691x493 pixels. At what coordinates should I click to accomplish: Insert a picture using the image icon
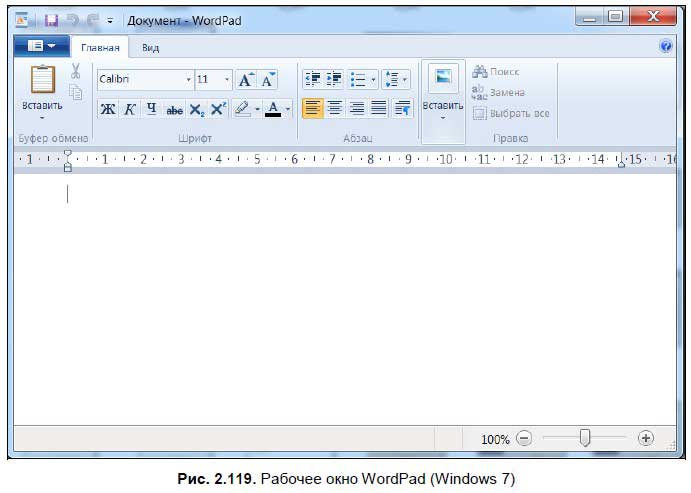[x=443, y=77]
